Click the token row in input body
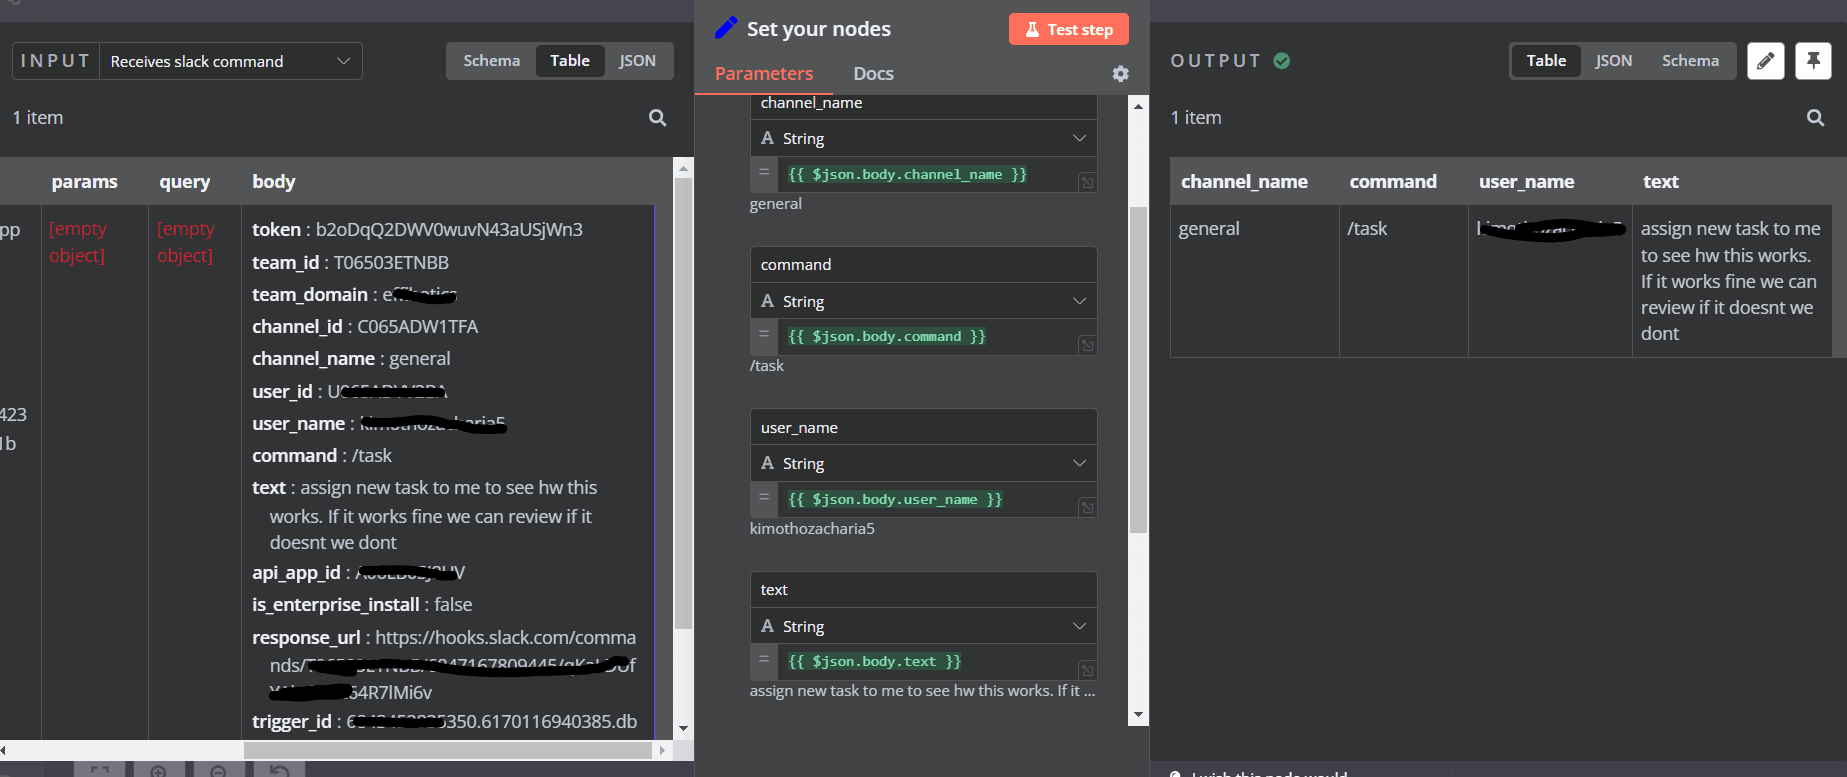This screenshot has width=1847, height=777. click(417, 229)
